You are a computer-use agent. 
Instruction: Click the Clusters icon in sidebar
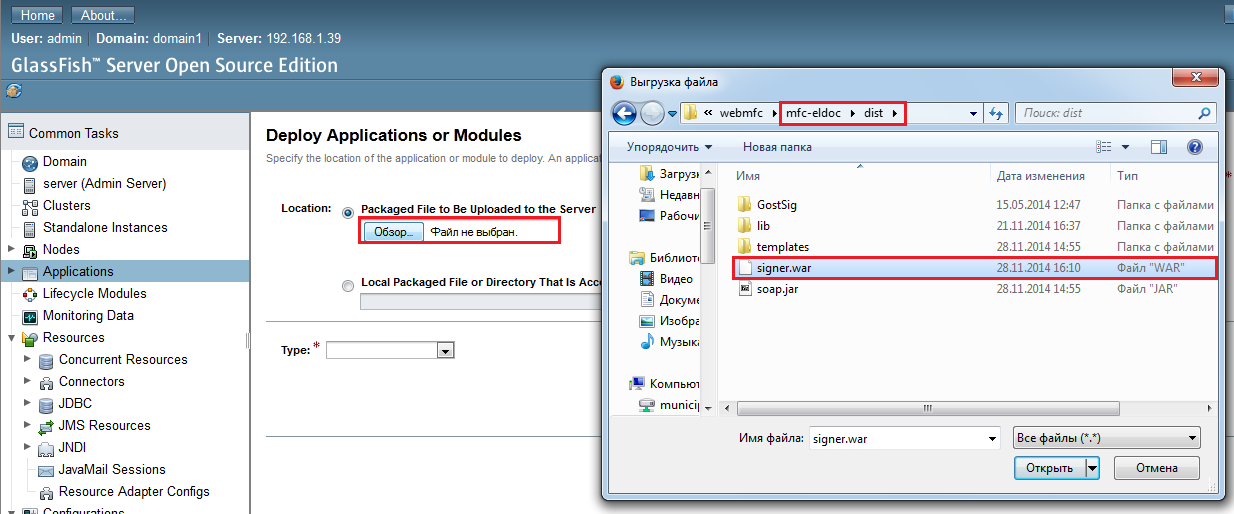29,206
